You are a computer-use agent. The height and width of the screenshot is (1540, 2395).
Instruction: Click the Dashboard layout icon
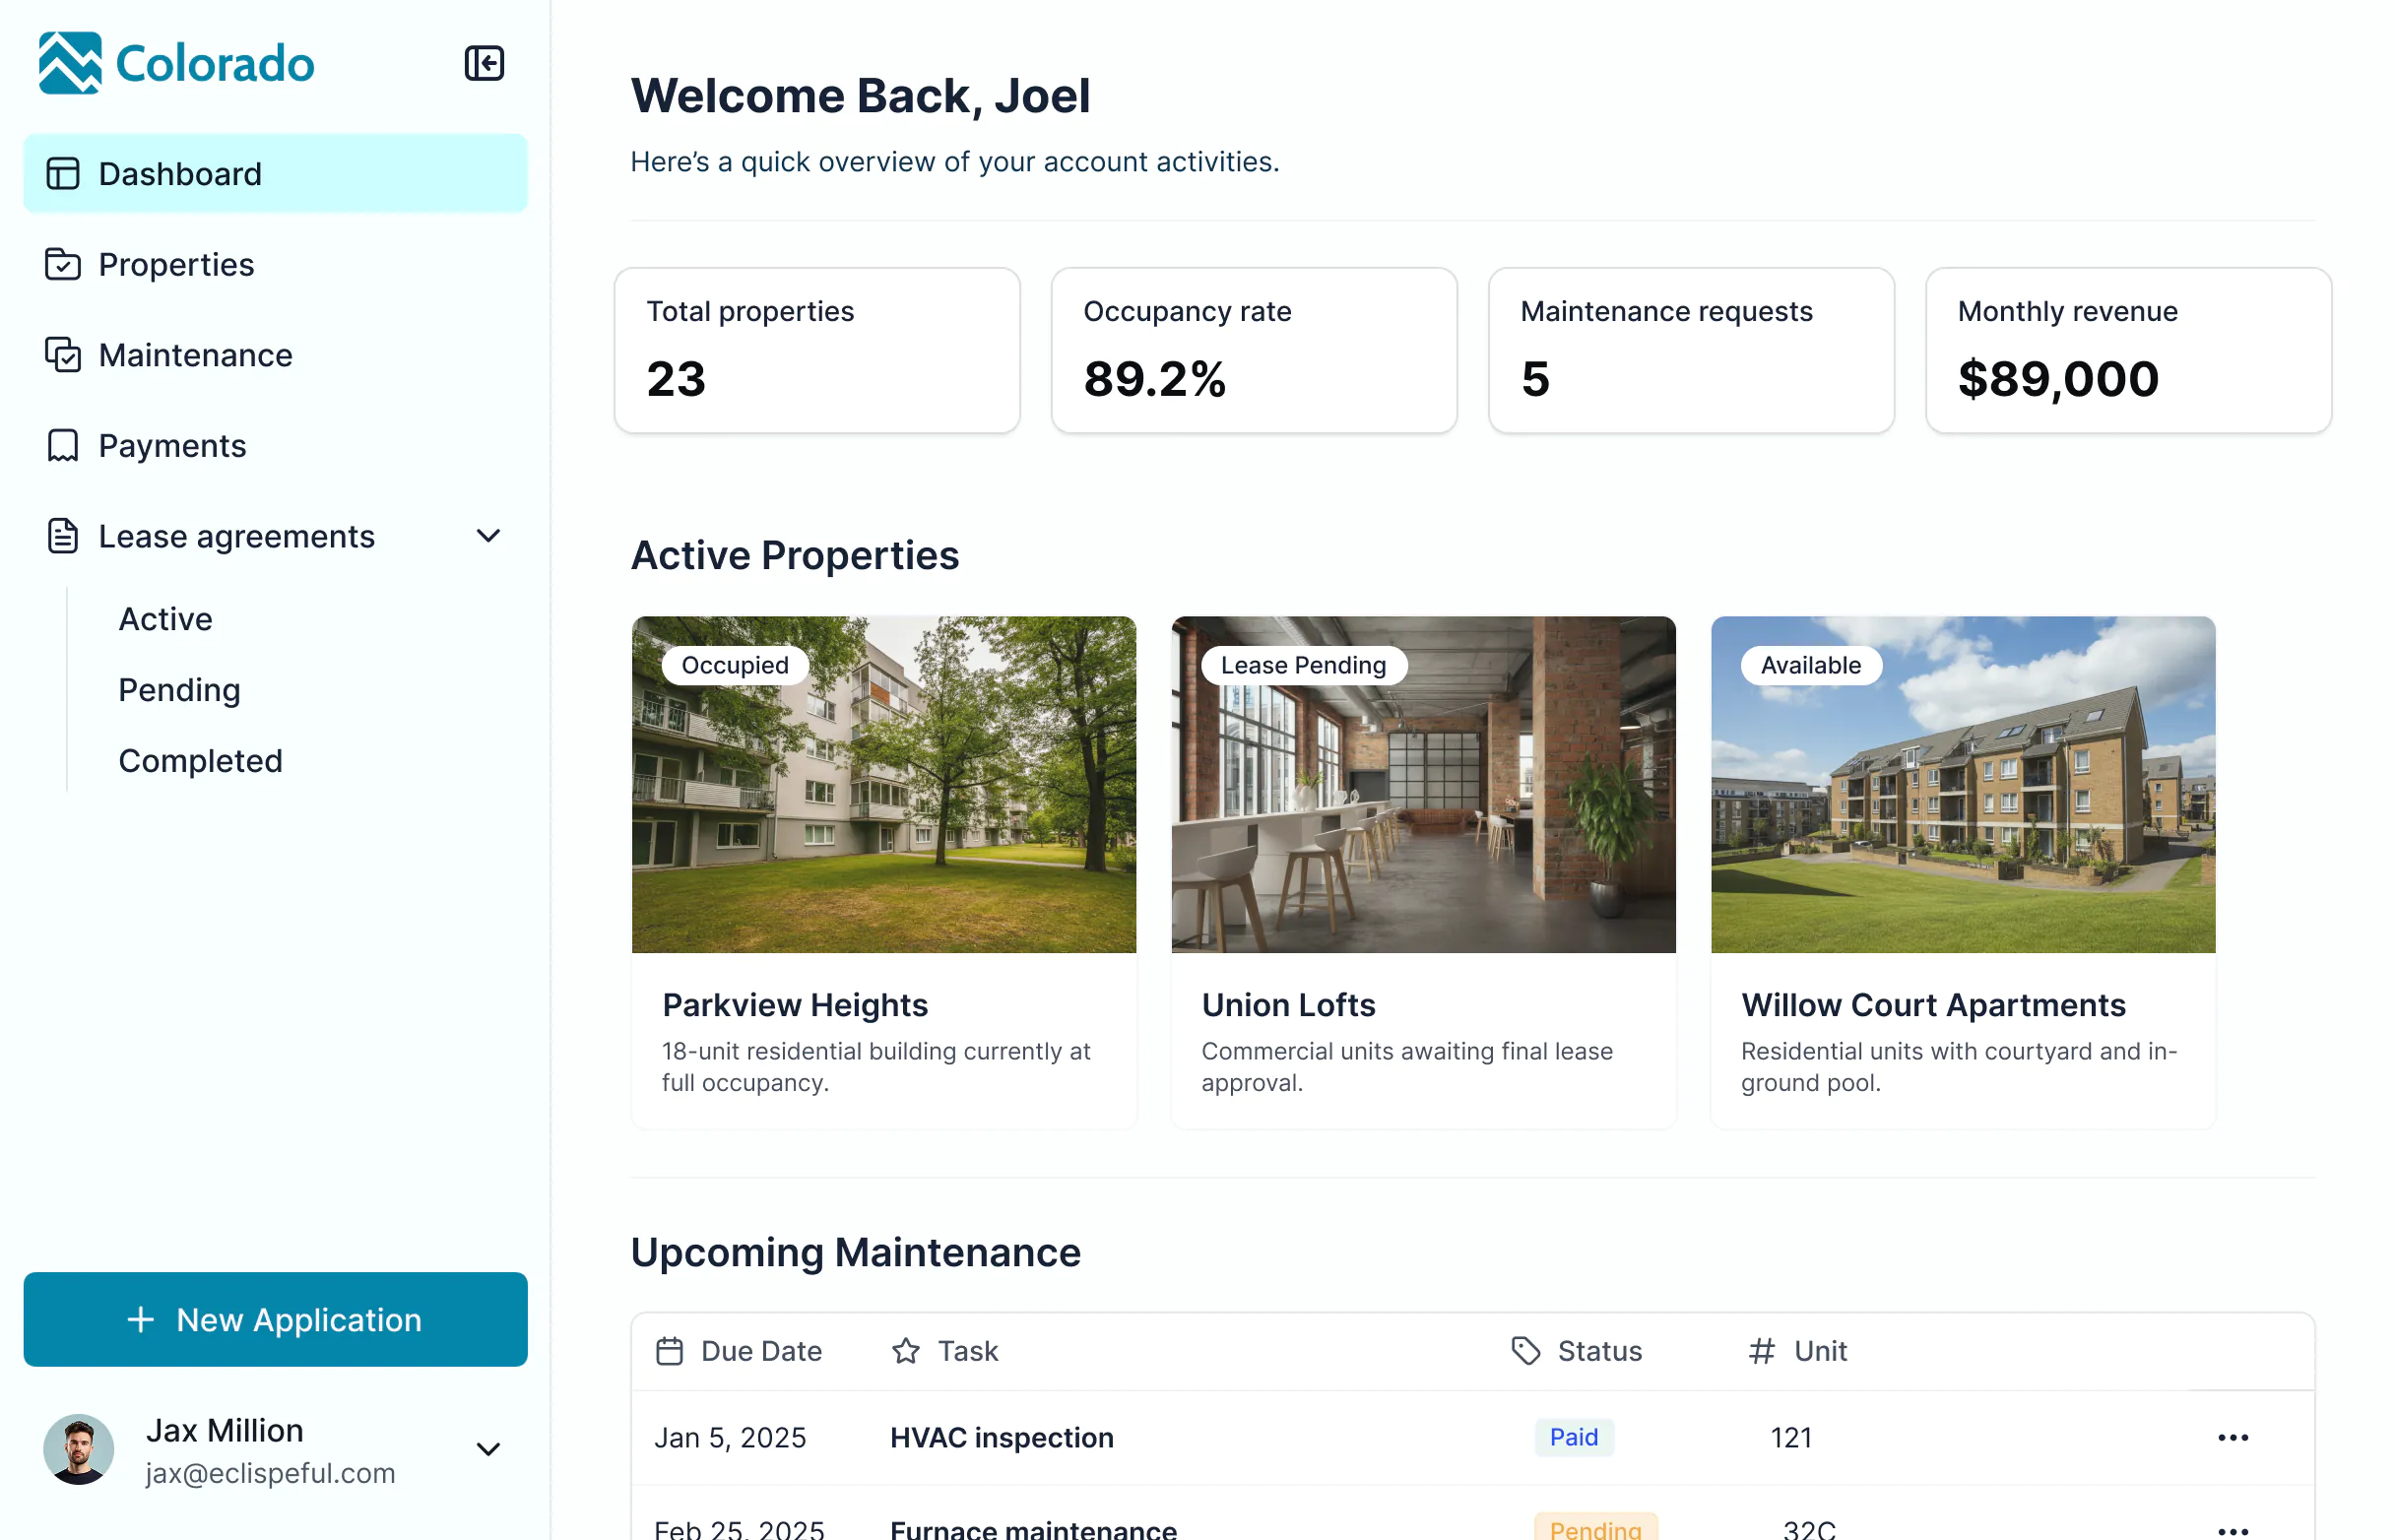pos(63,173)
